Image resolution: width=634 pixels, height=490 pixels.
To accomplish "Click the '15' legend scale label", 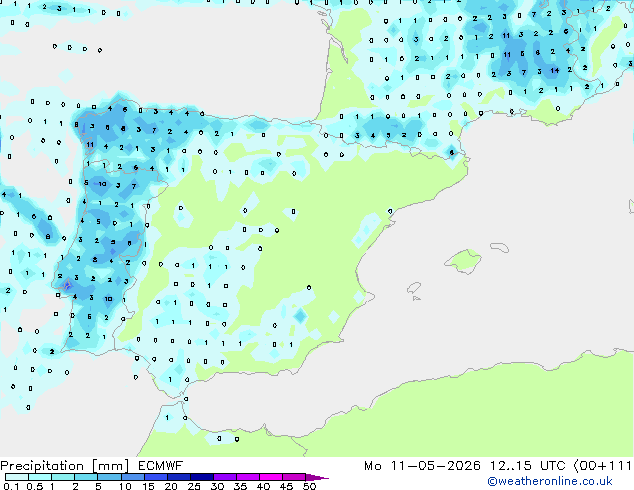I will pyautogui.click(x=148, y=486).
